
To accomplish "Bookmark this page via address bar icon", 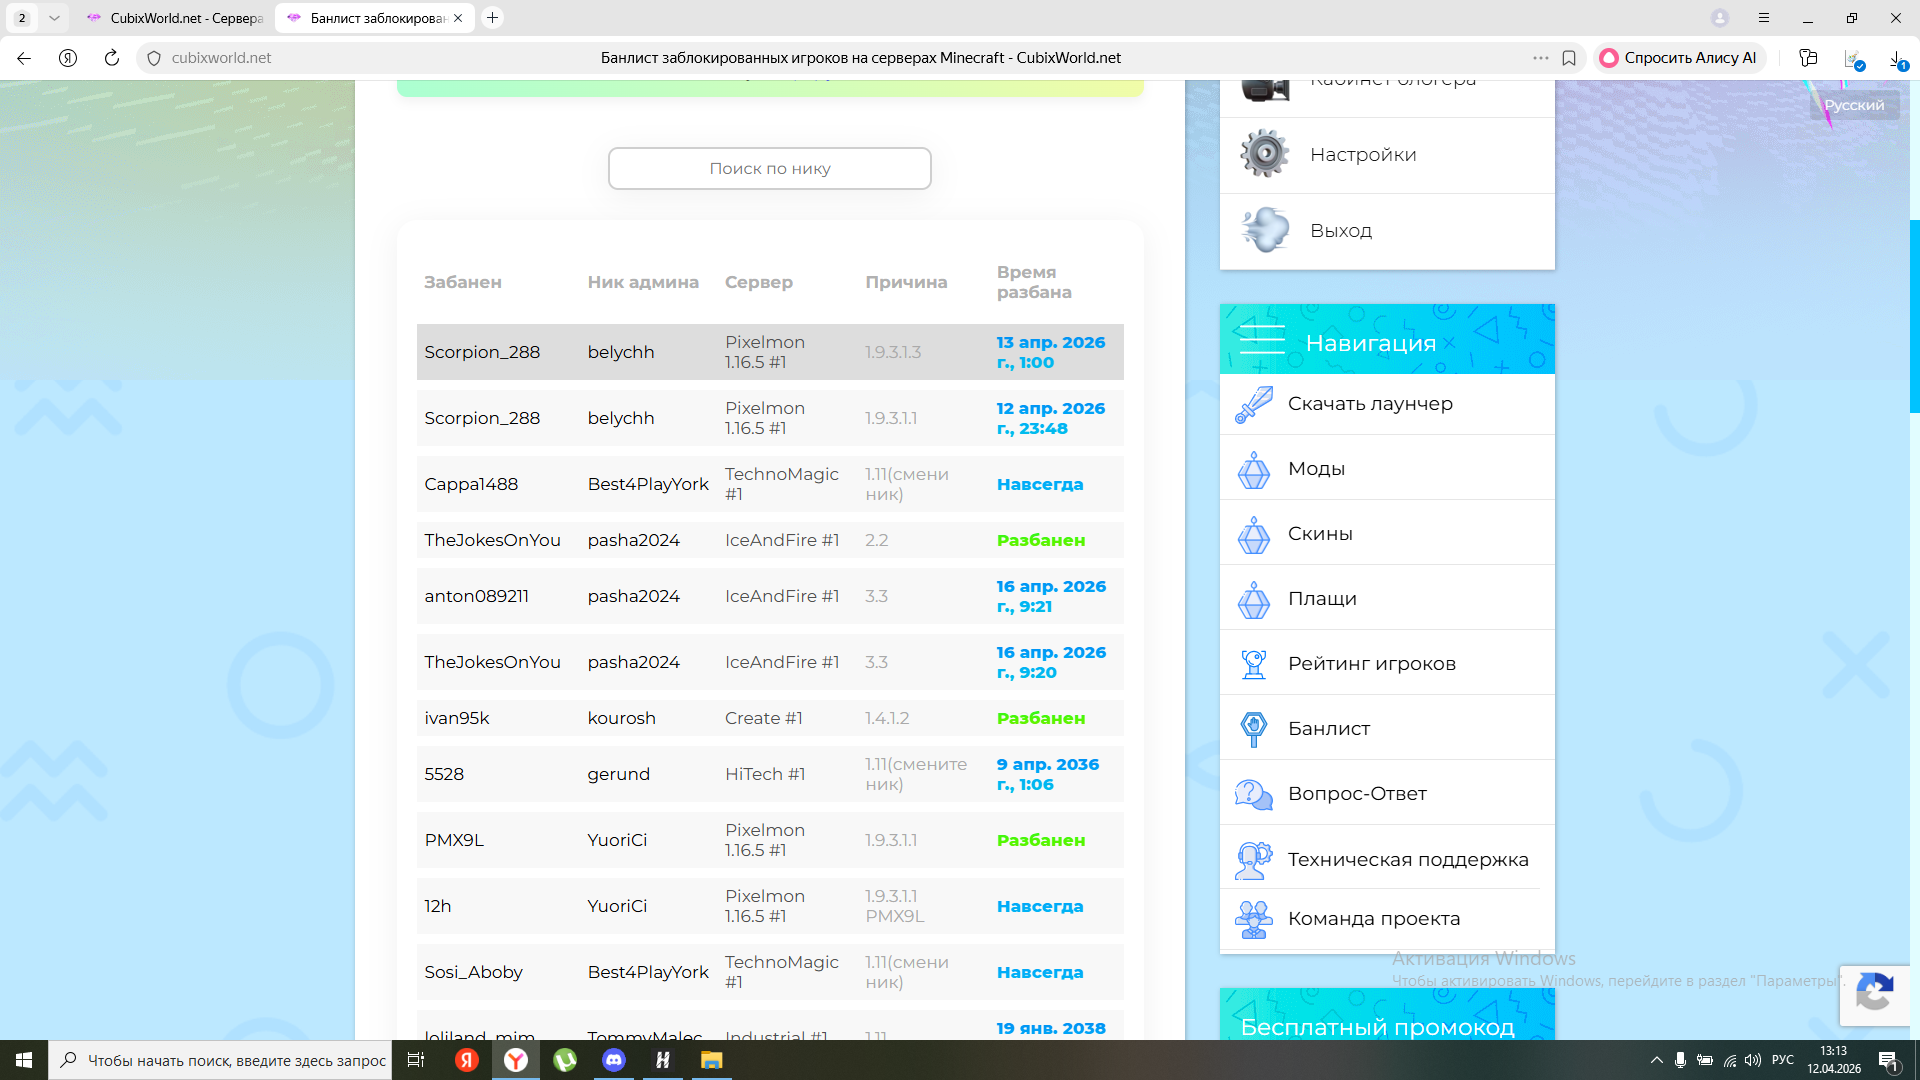I will pos(1569,58).
